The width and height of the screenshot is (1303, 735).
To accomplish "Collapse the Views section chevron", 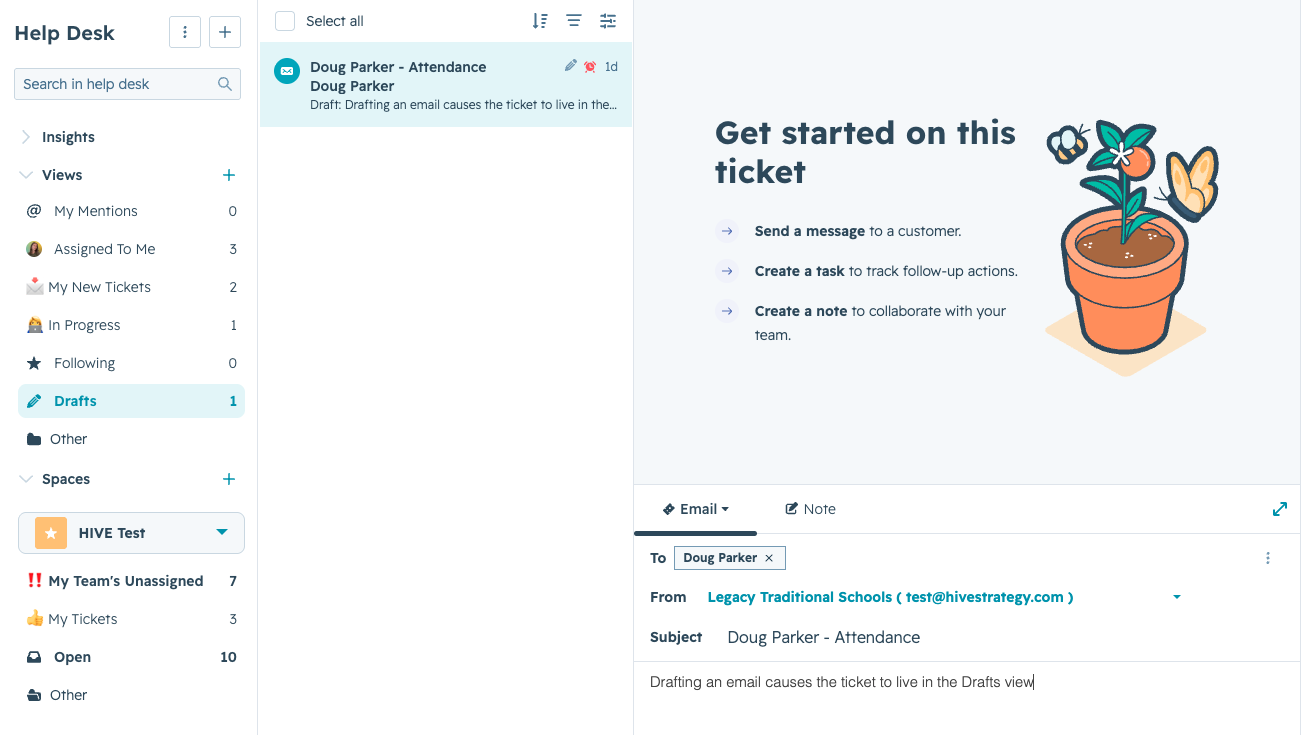I will [26, 175].
